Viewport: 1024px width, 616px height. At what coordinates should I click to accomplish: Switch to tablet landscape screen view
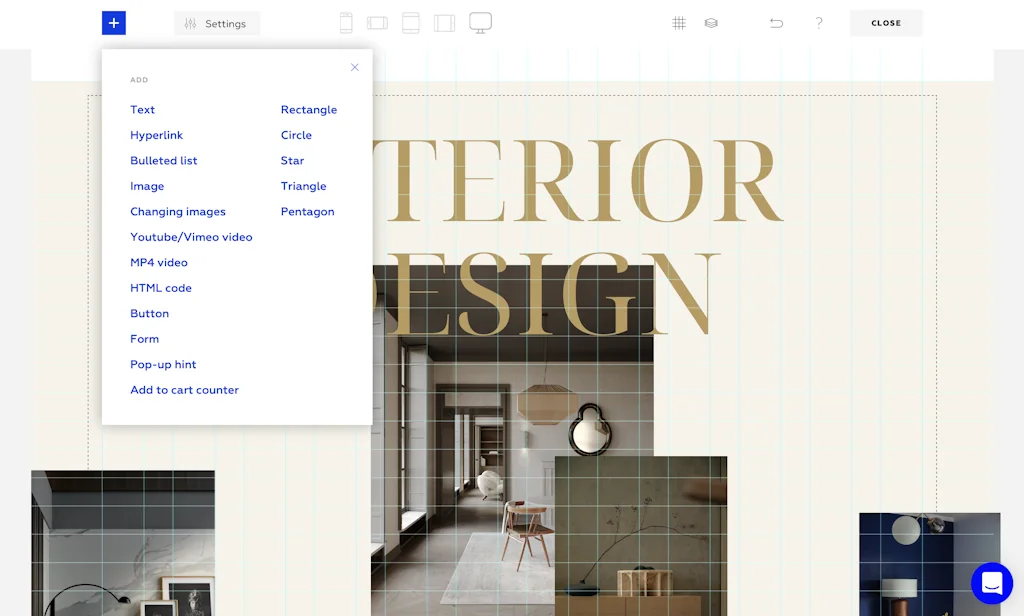[444, 23]
